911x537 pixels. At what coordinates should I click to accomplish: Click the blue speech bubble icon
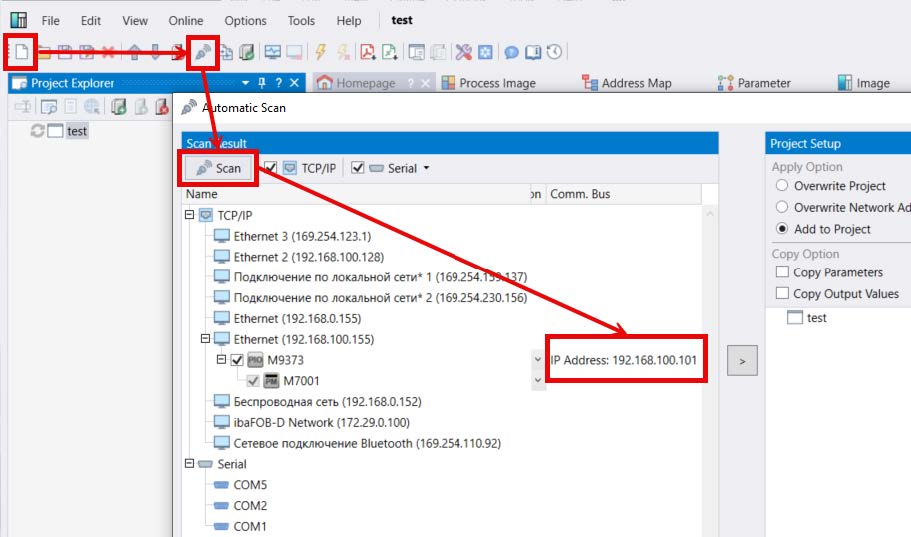(x=511, y=52)
